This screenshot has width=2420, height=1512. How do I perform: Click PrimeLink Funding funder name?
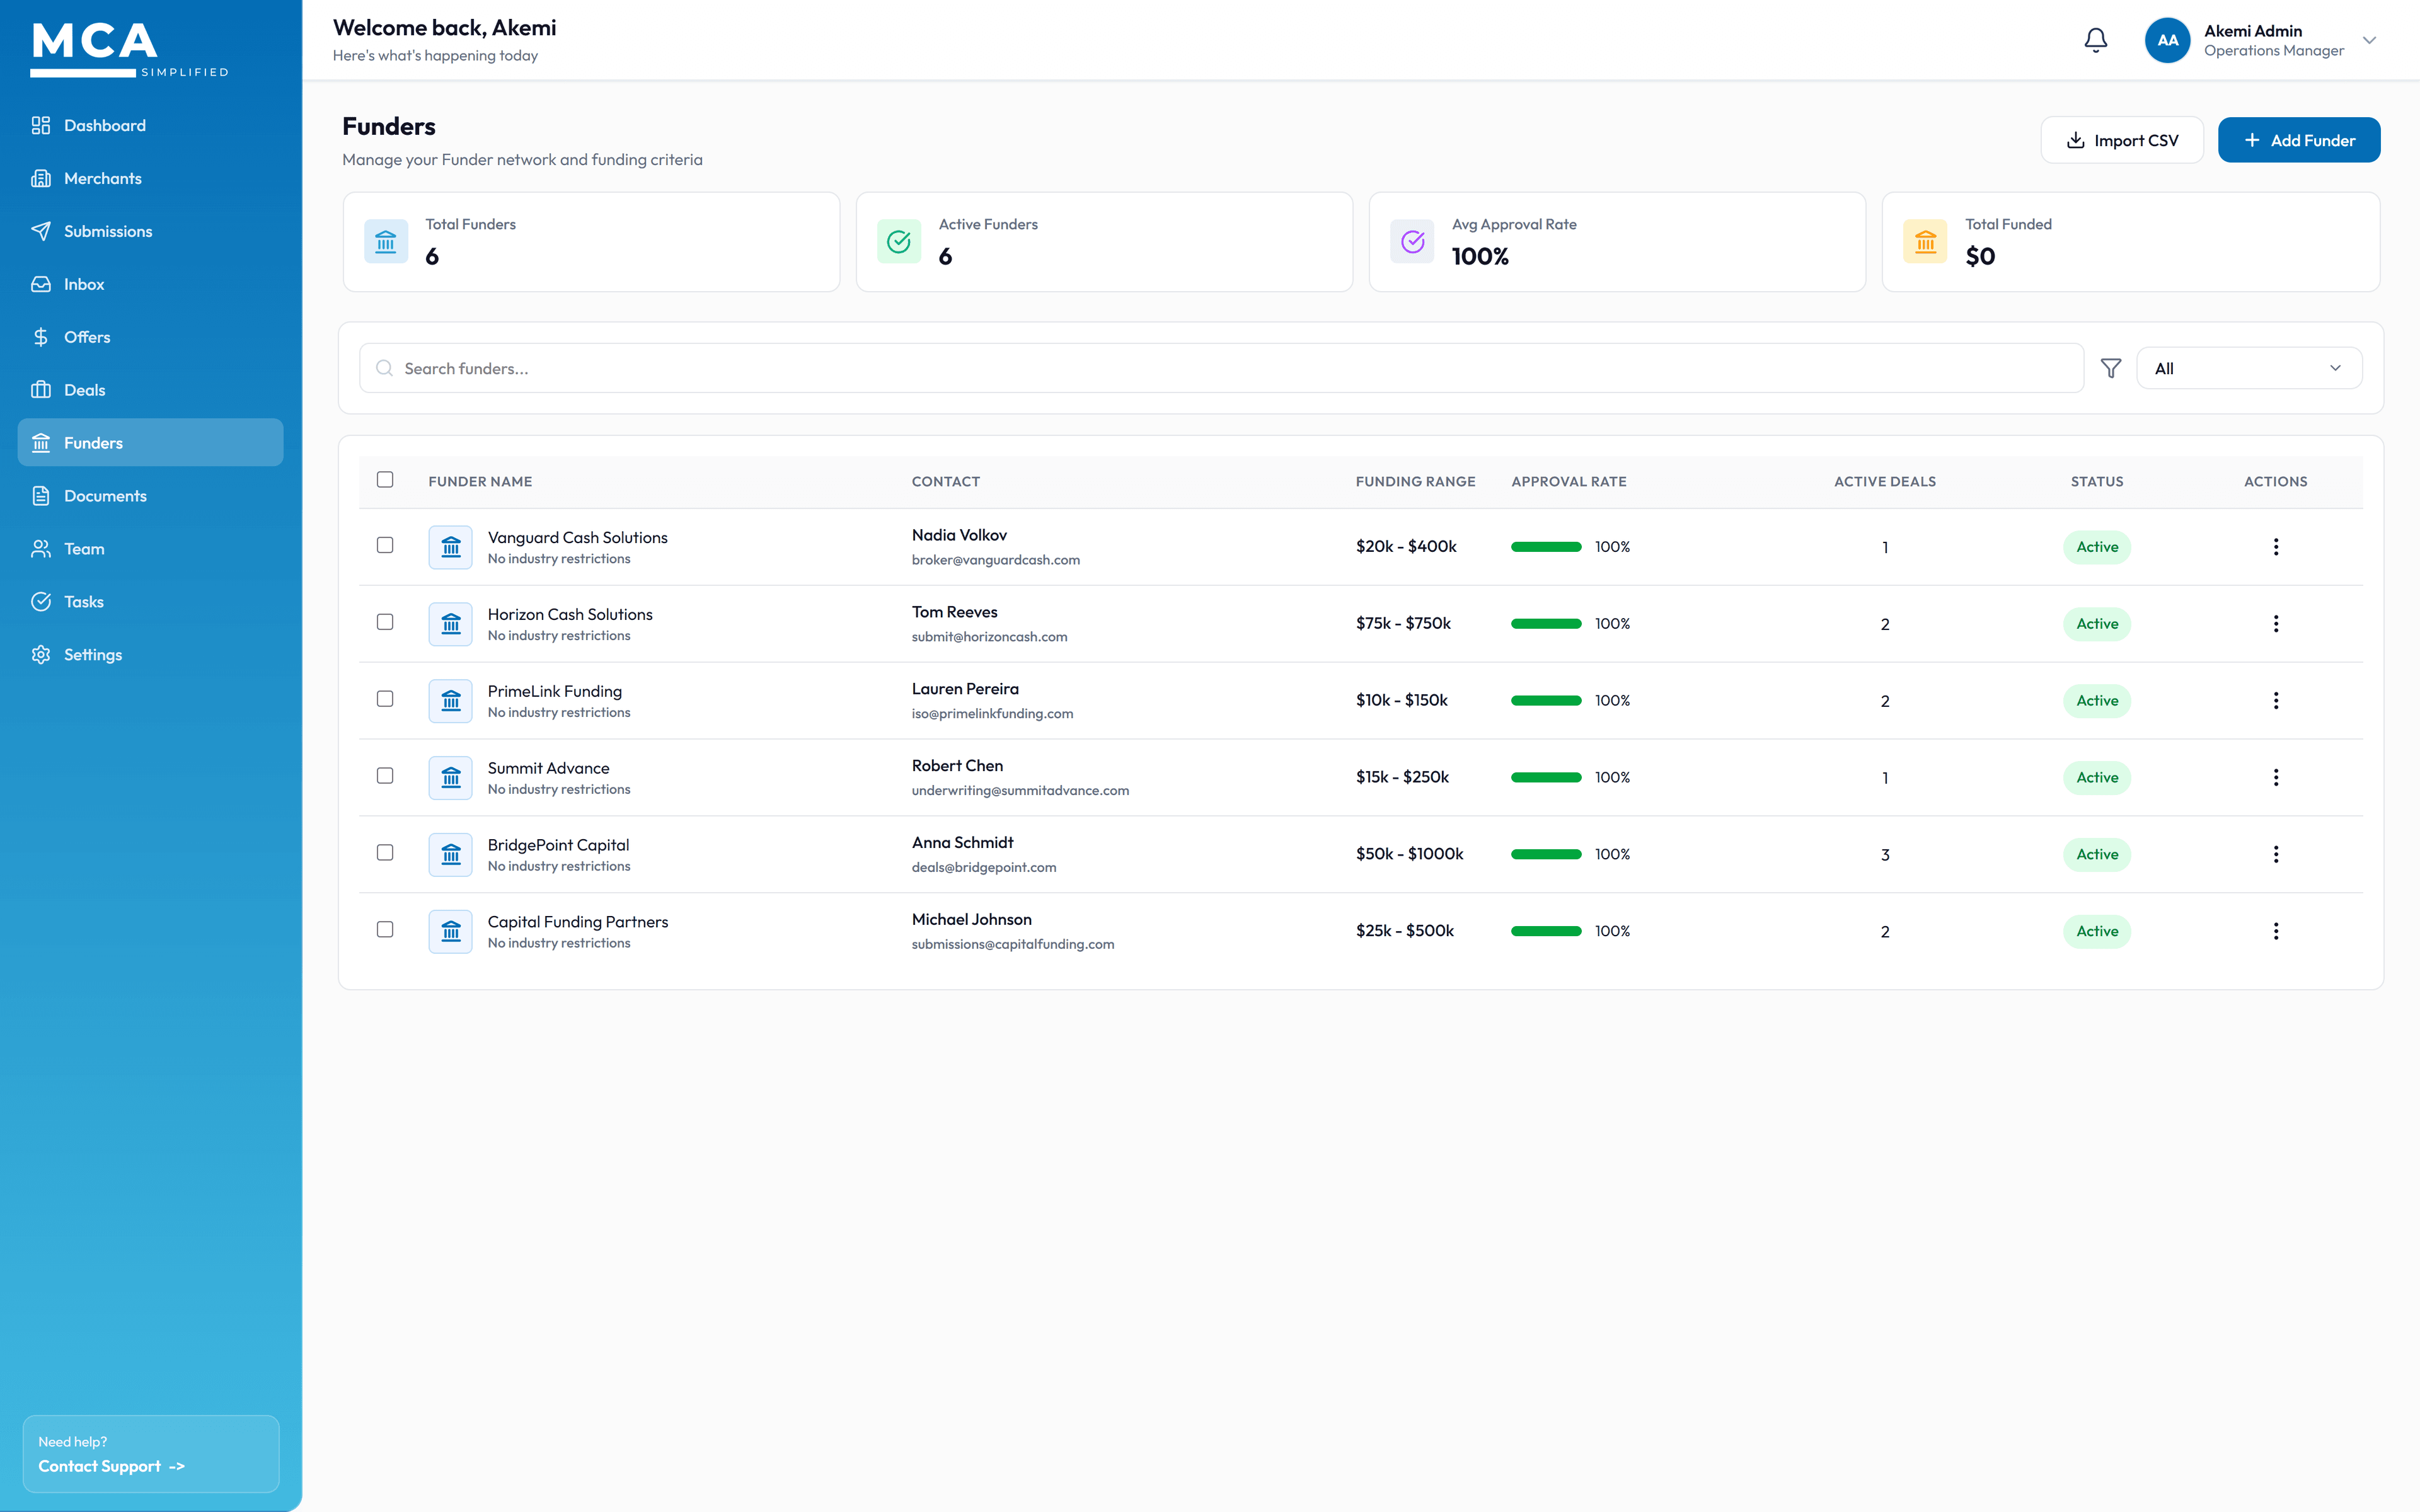tap(555, 691)
